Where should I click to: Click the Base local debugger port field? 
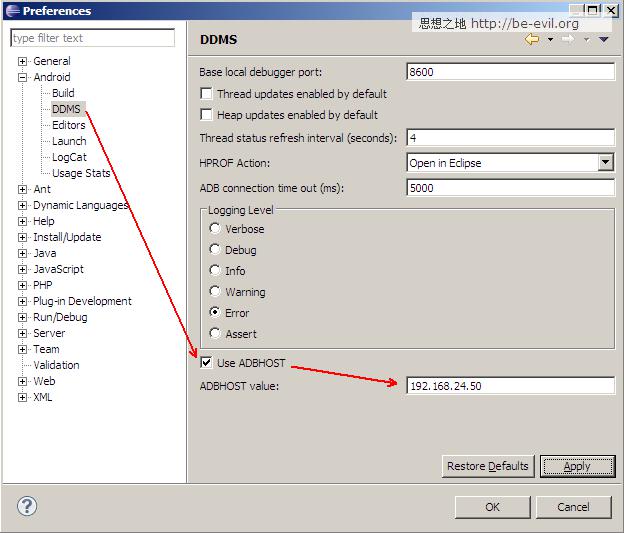pos(510,72)
